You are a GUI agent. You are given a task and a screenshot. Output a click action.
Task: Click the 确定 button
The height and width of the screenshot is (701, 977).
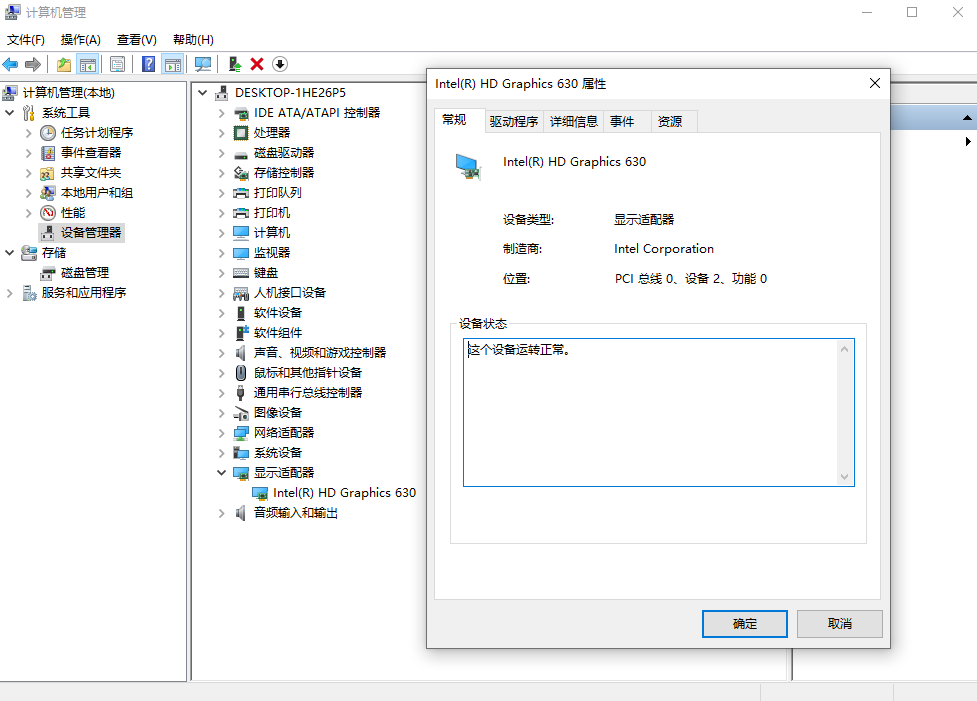(x=744, y=623)
